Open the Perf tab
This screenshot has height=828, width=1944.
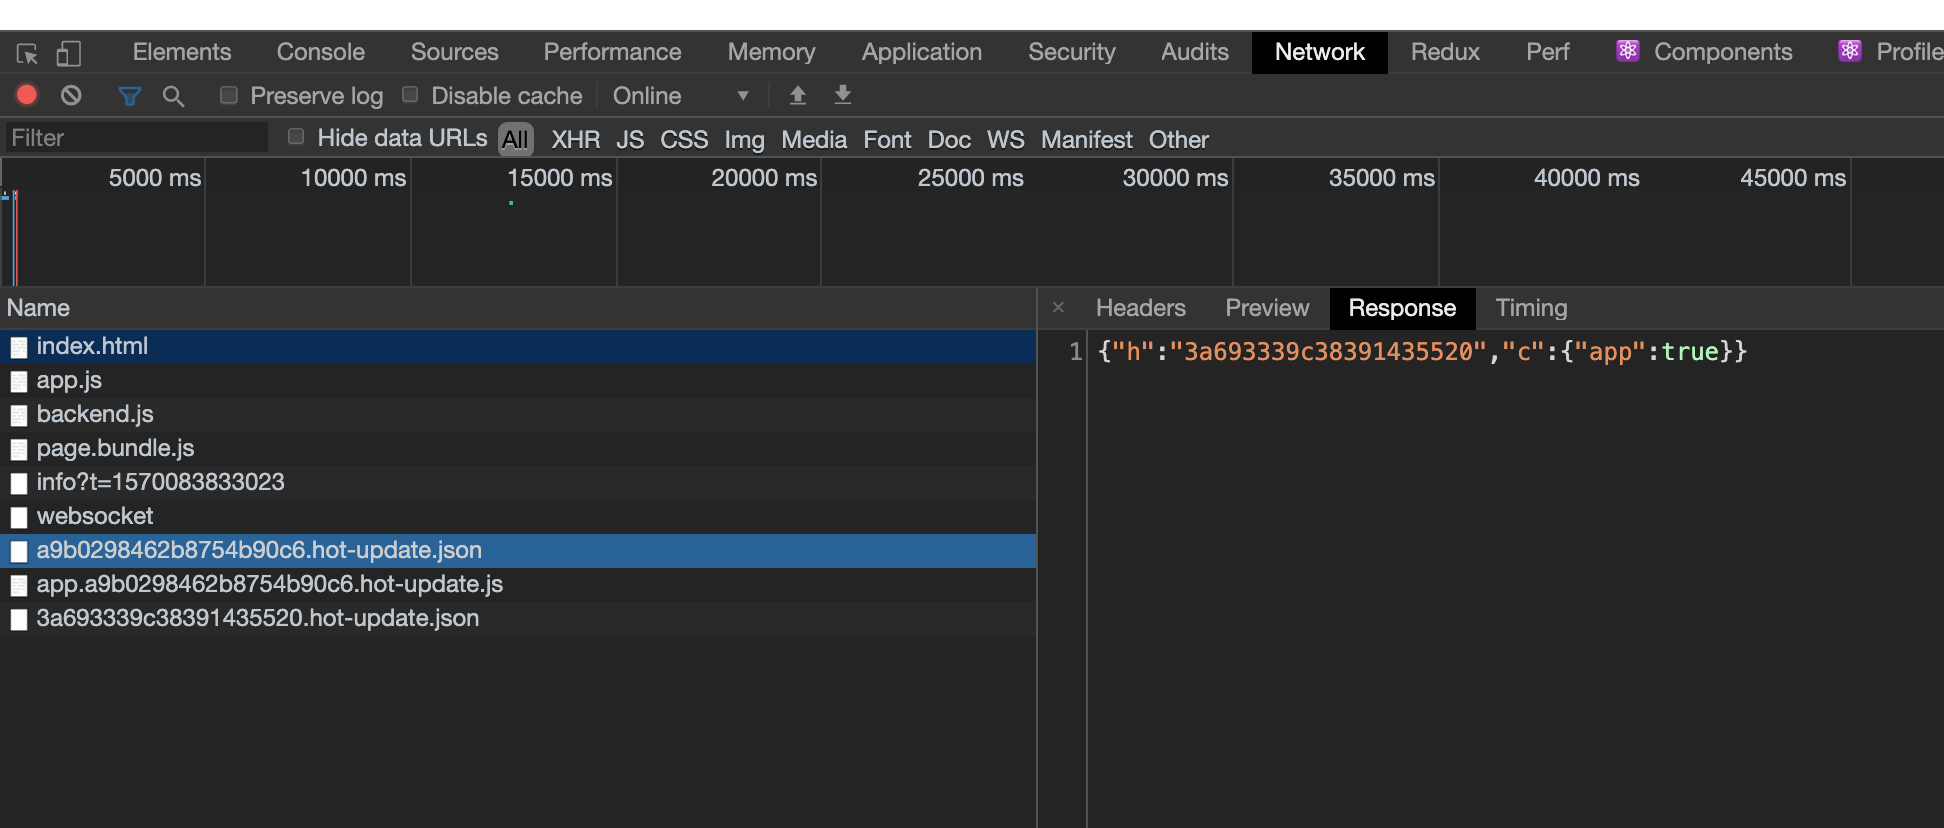pos(1548,52)
